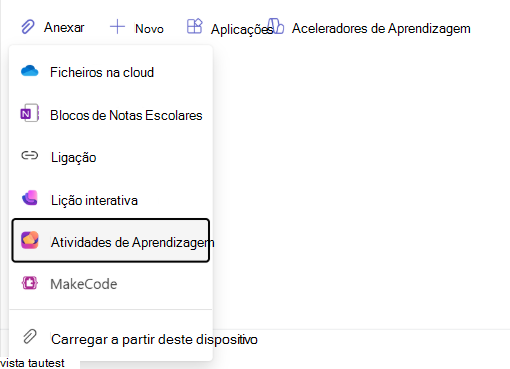Click the 'vista tautest' text

click(x=32, y=363)
